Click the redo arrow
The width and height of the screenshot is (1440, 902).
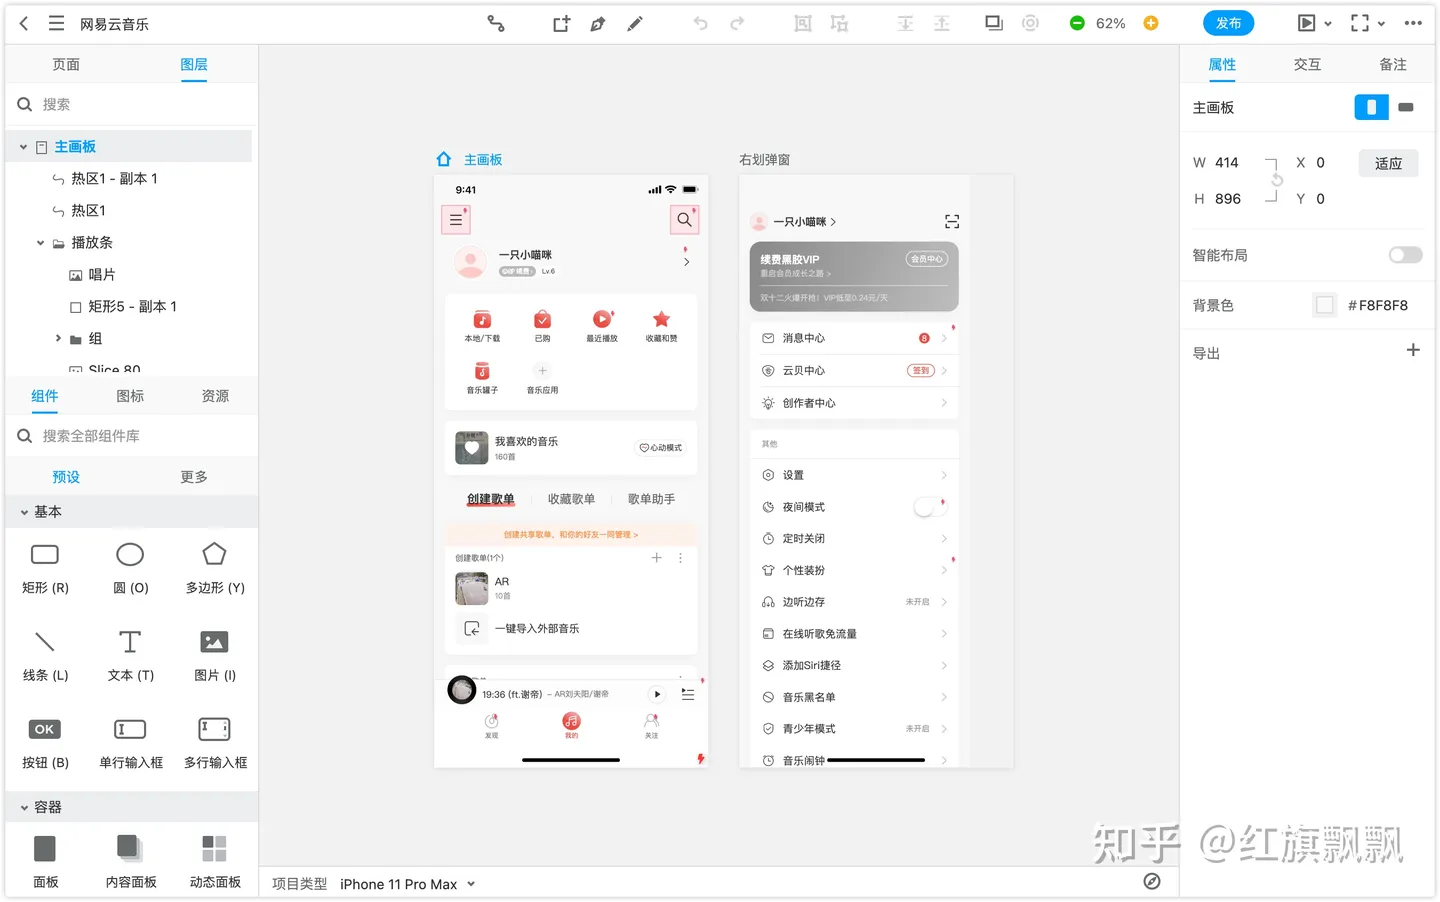737,23
